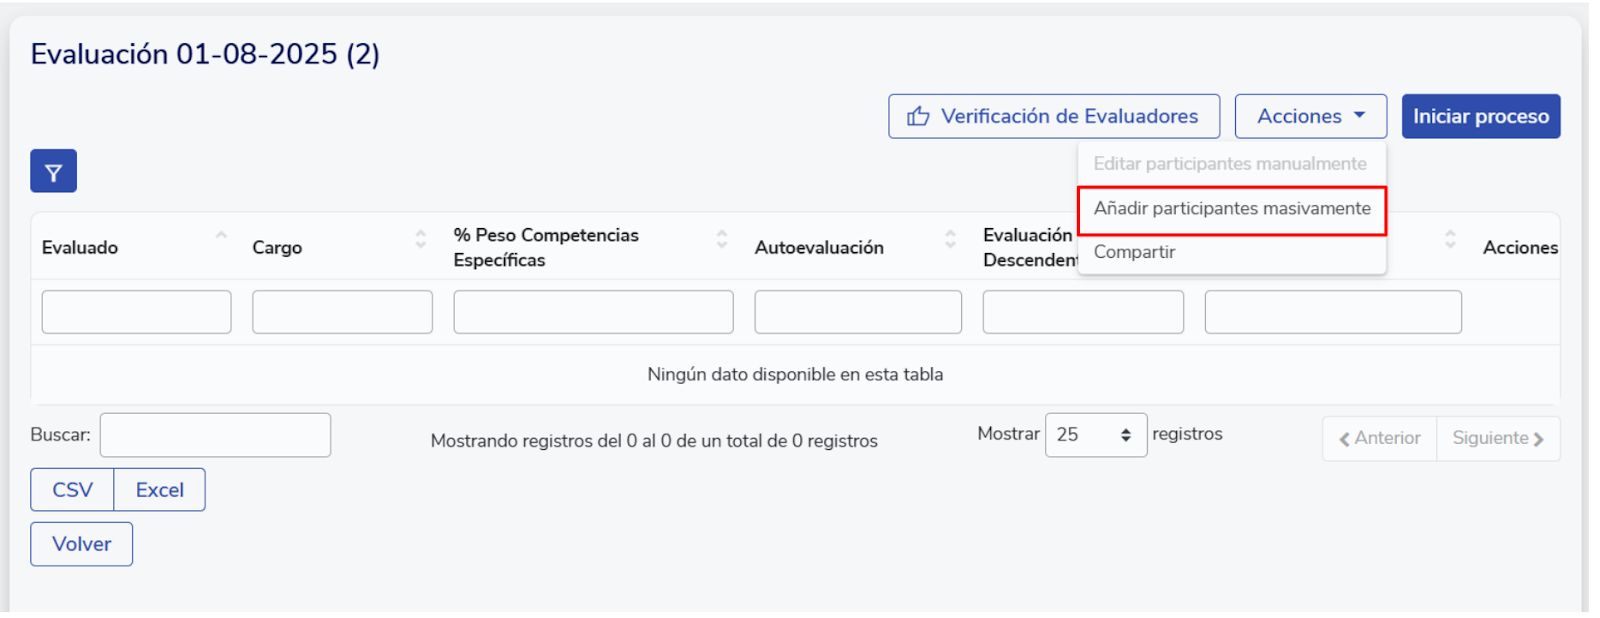The width and height of the screenshot is (1600, 618).
Task: Click sort arrows on Evaluado column
Action: pos(221,238)
